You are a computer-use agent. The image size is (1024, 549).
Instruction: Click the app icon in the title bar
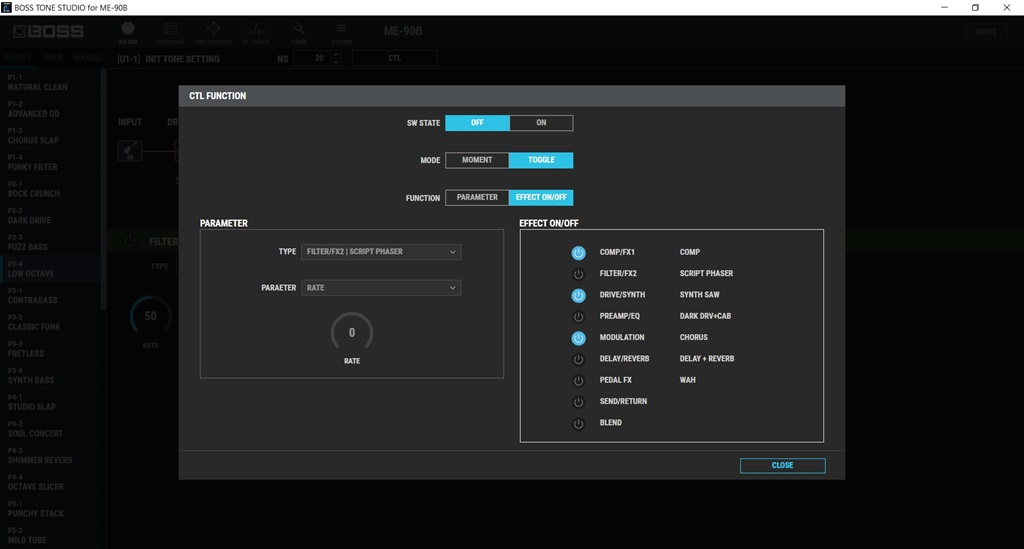(x=7, y=7)
